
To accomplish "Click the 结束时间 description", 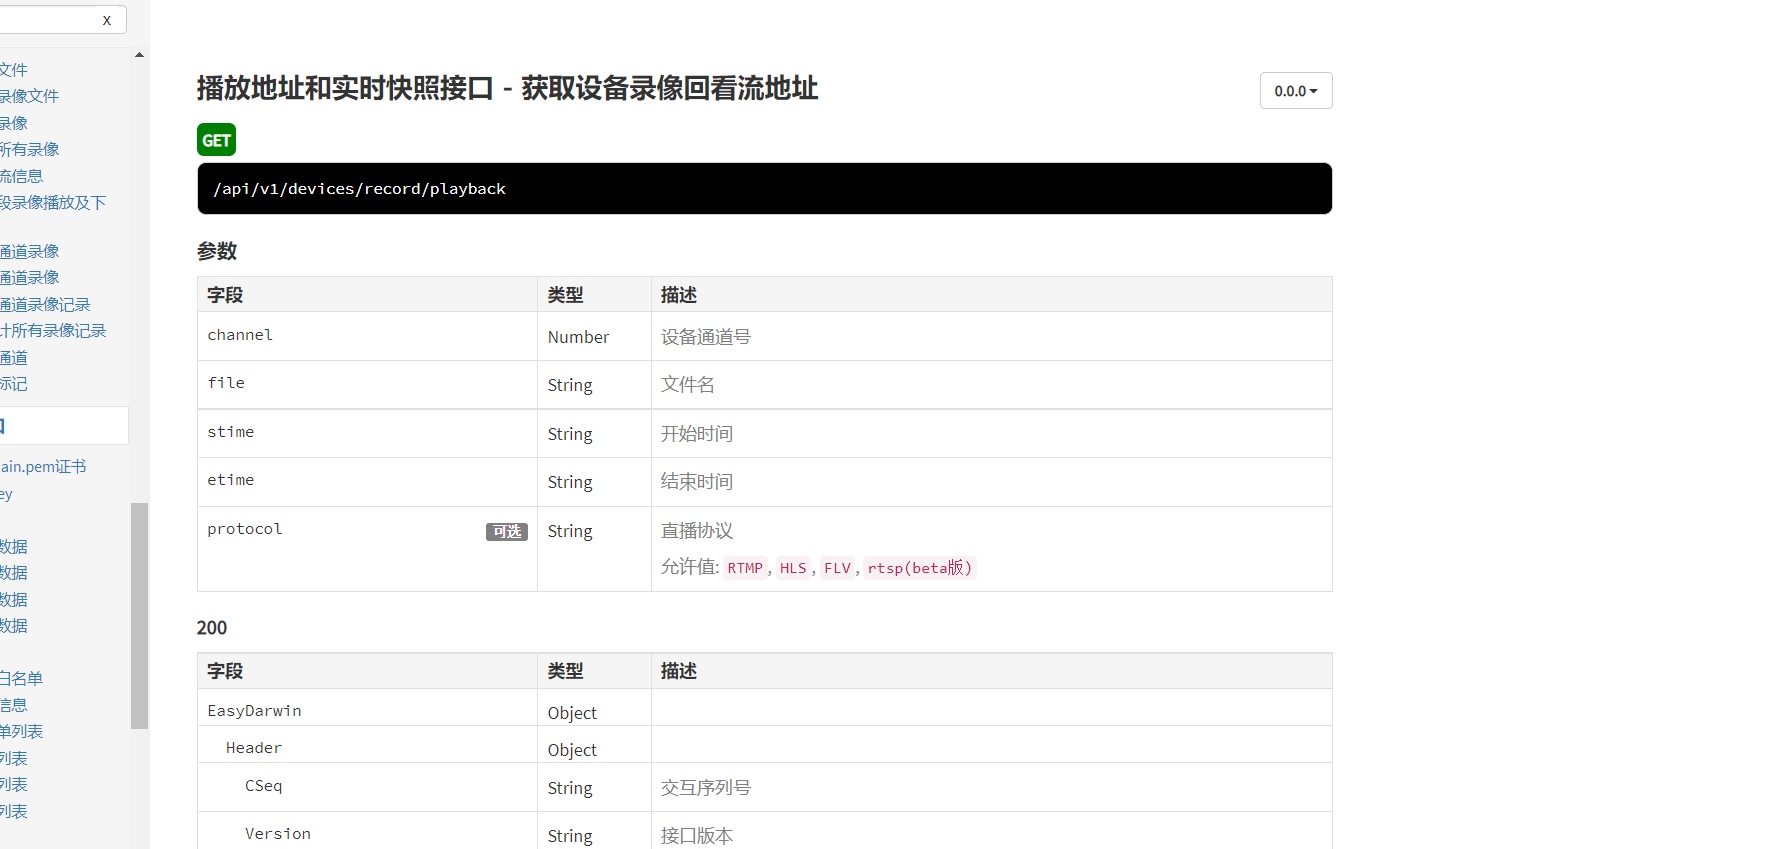I will [x=697, y=482].
